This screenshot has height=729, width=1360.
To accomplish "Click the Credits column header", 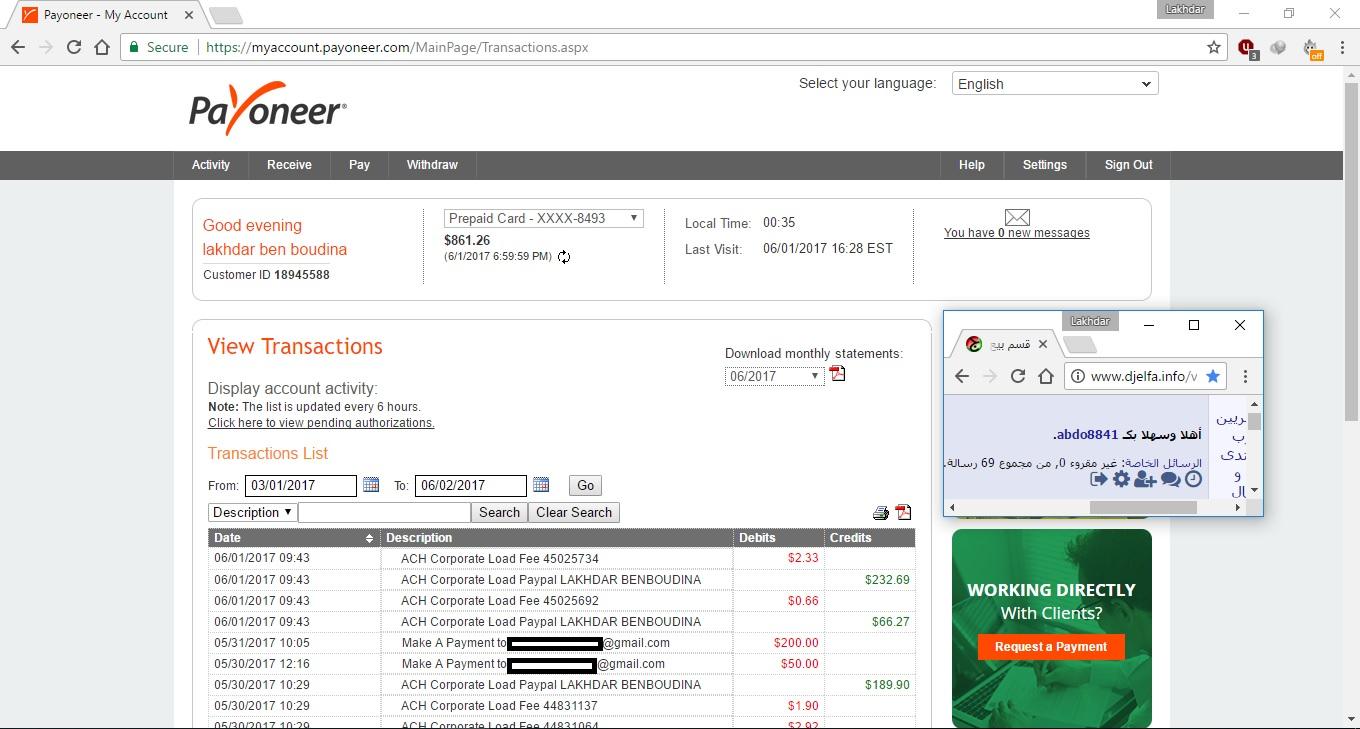I will point(870,538).
